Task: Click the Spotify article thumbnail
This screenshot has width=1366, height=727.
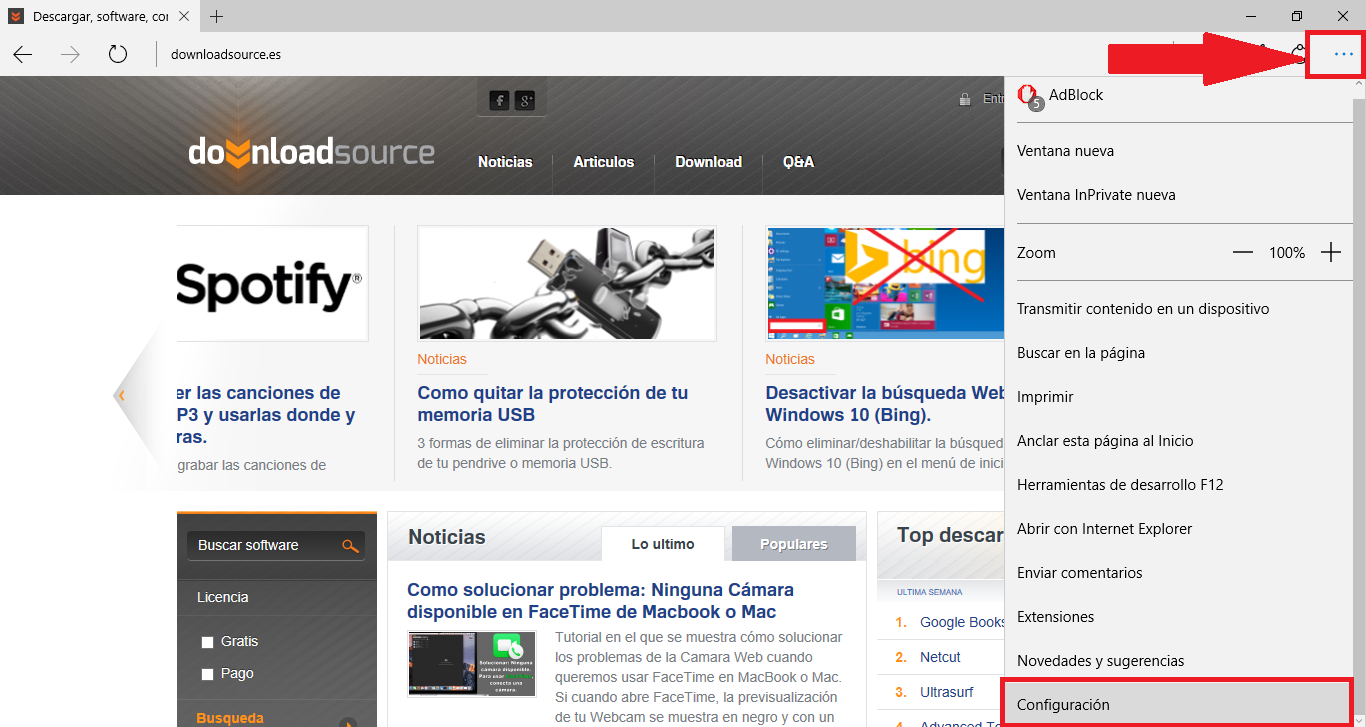Action: tap(272, 283)
